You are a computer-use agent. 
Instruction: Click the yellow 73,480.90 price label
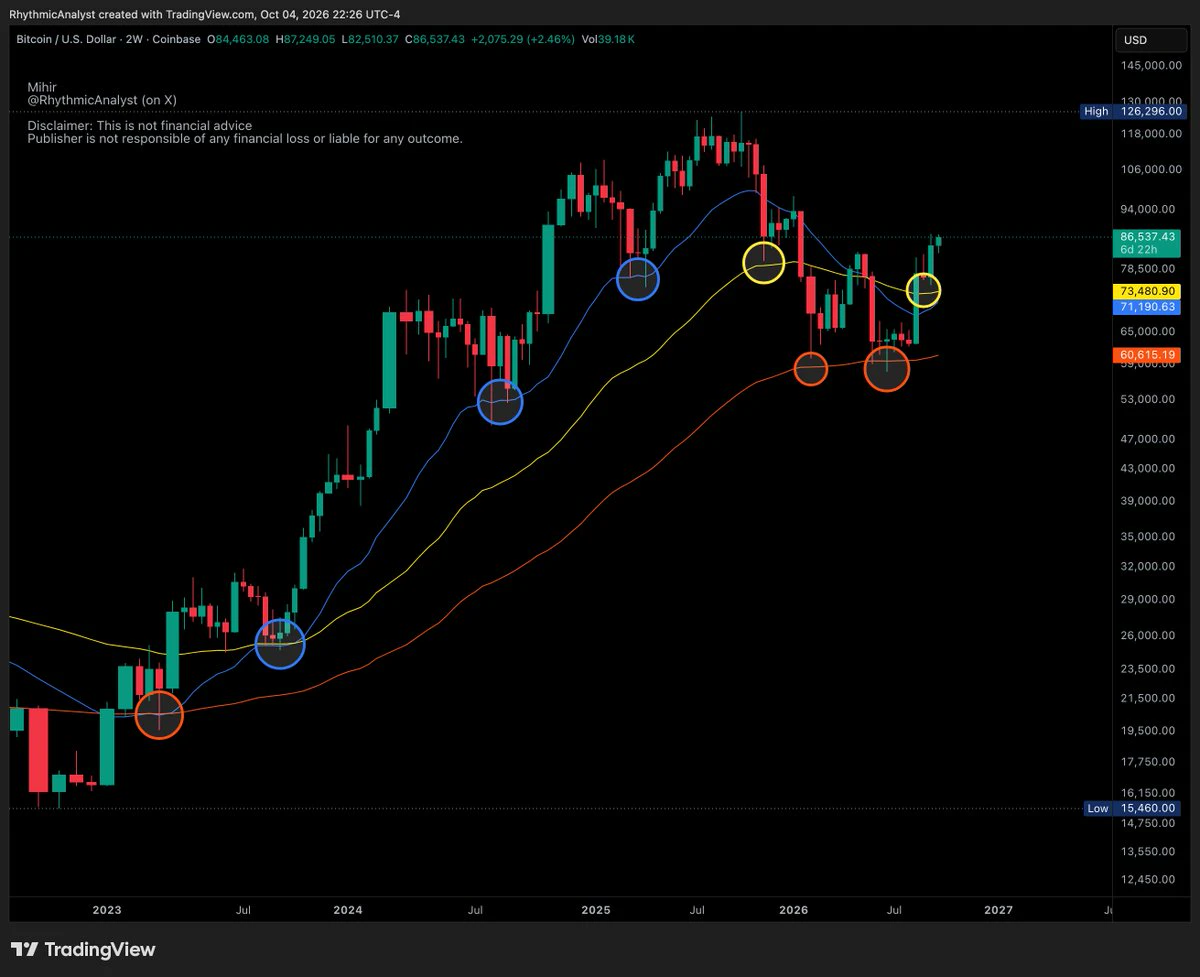[x=1146, y=290]
